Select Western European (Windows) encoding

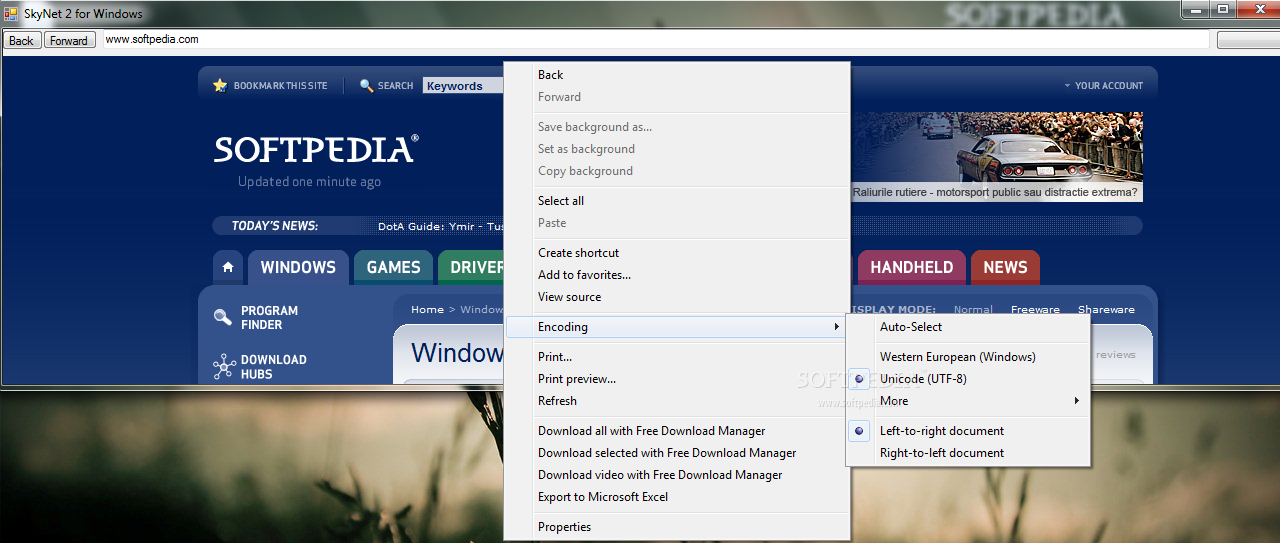pos(968,357)
